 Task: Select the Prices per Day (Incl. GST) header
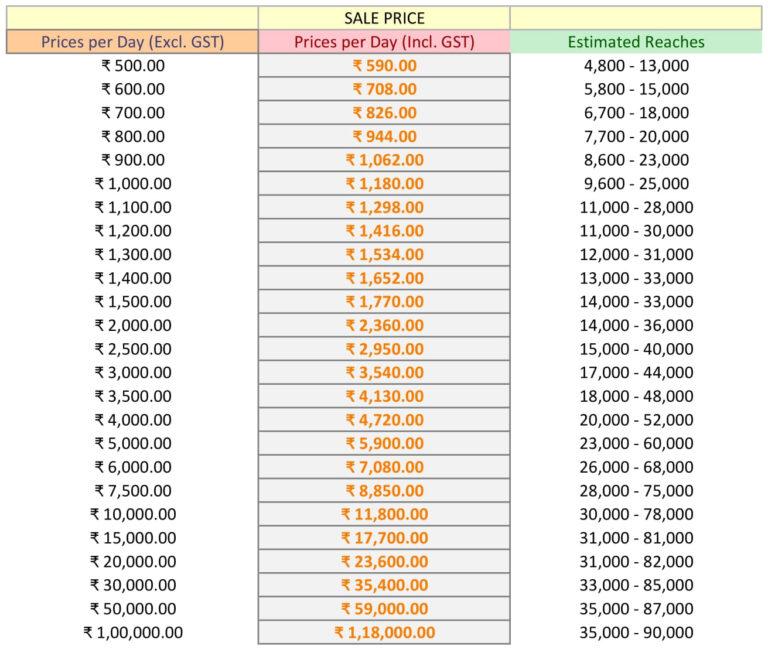tap(384, 42)
